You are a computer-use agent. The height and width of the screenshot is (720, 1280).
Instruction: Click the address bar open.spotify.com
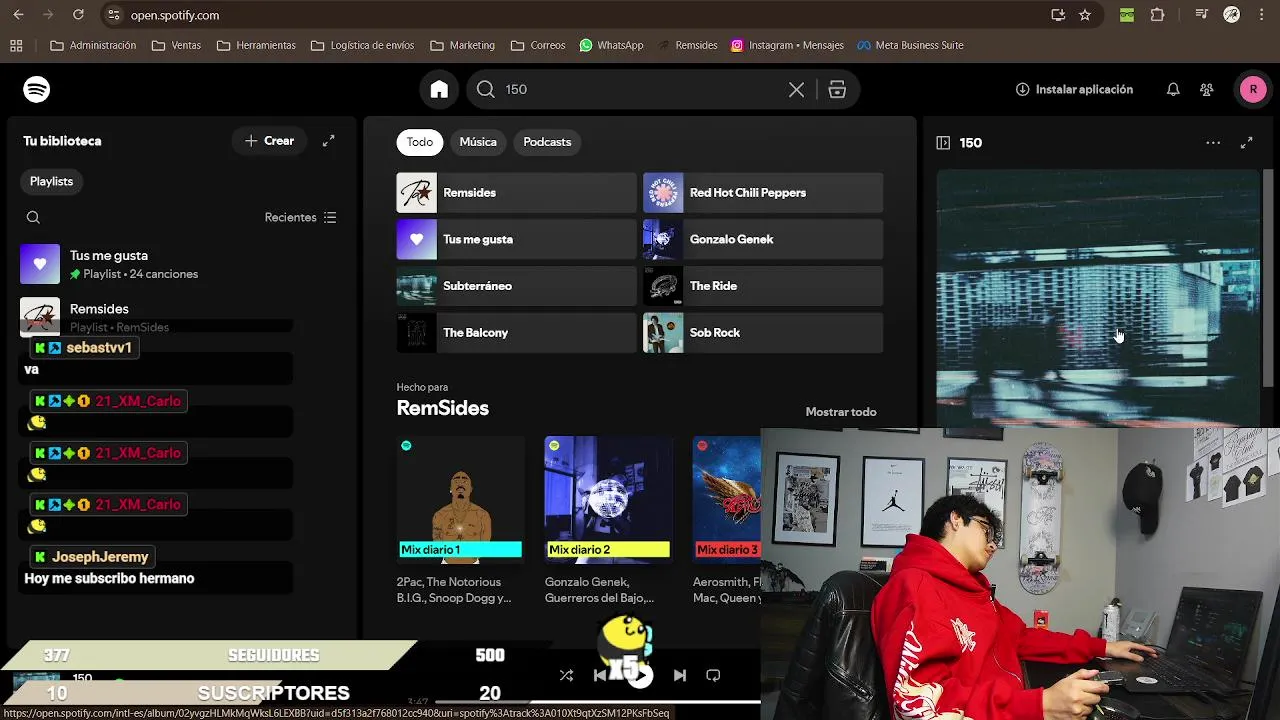click(175, 15)
